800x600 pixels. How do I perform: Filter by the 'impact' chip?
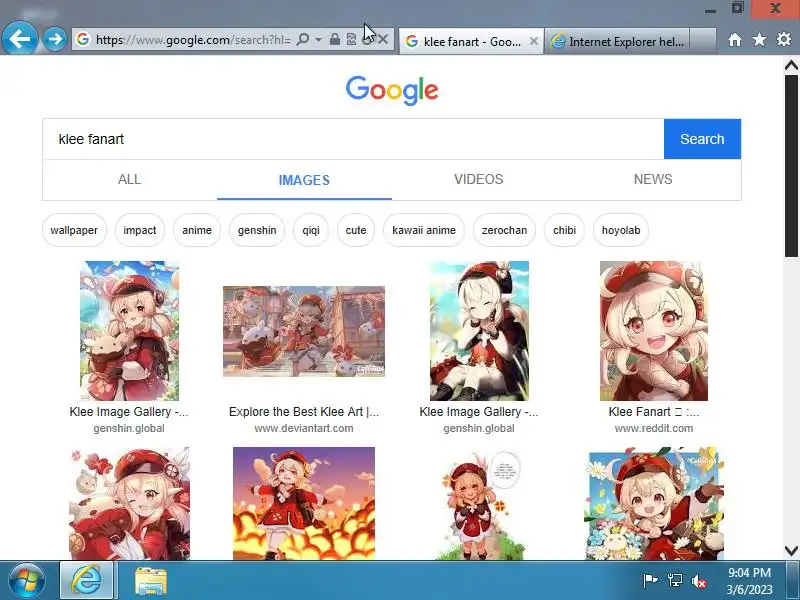point(140,230)
